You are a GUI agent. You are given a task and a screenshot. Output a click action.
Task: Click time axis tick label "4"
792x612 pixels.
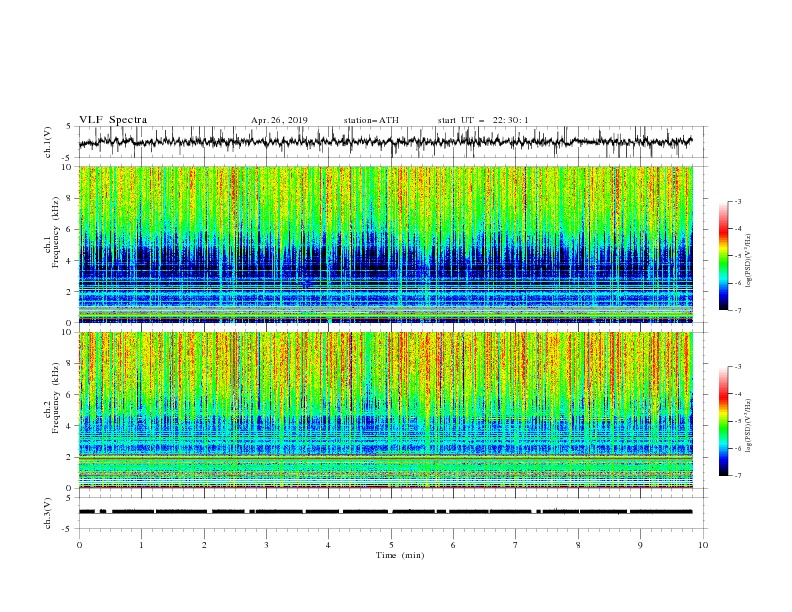tap(328, 545)
